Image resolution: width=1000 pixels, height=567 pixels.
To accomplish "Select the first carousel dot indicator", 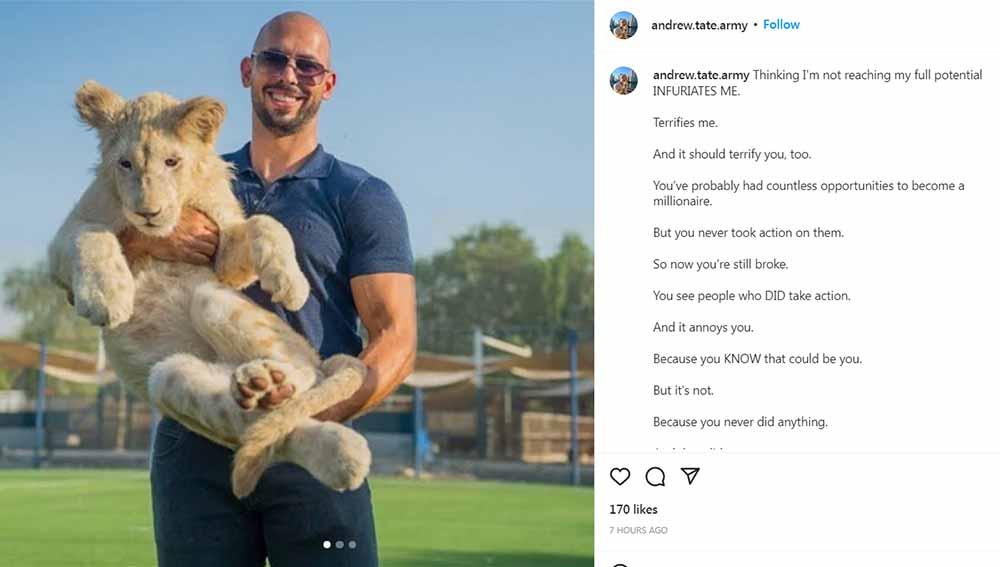I will (x=327, y=545).
